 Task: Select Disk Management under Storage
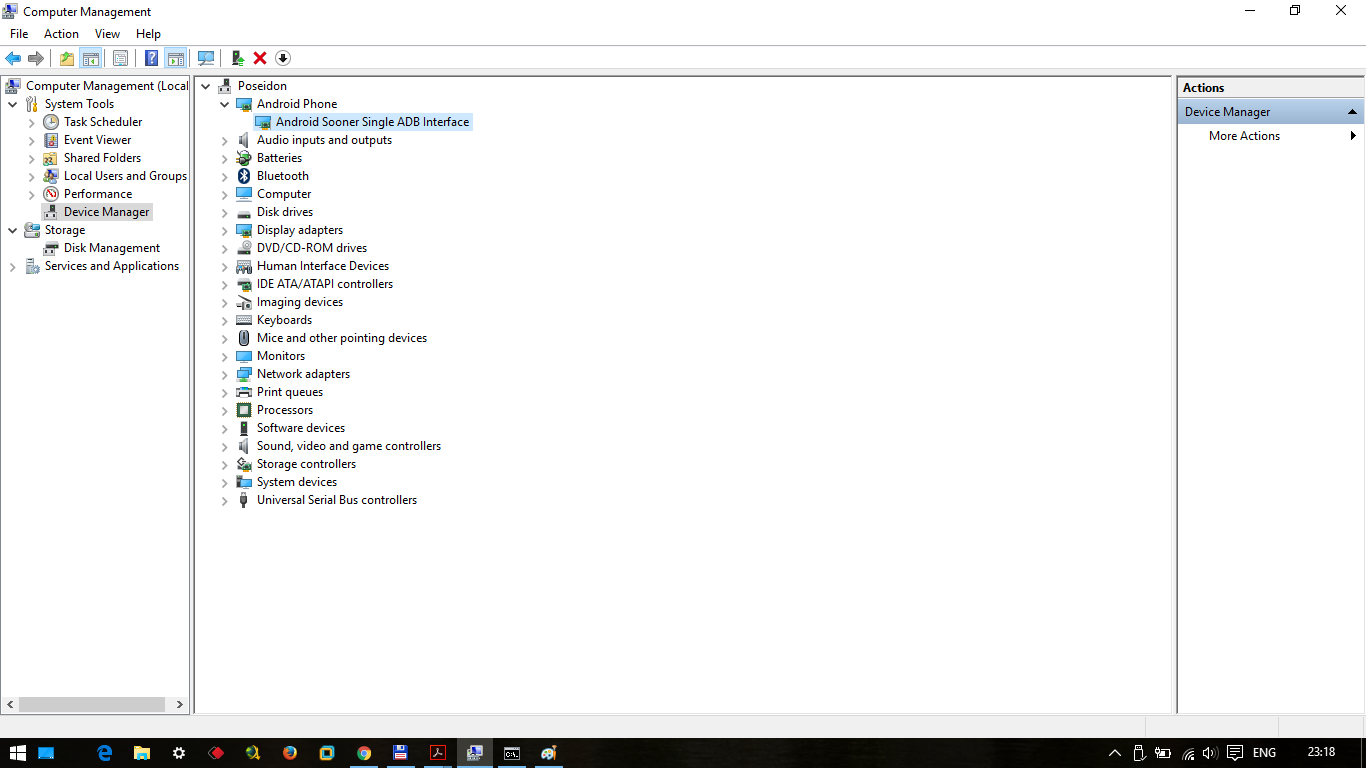tap(111, 248)
